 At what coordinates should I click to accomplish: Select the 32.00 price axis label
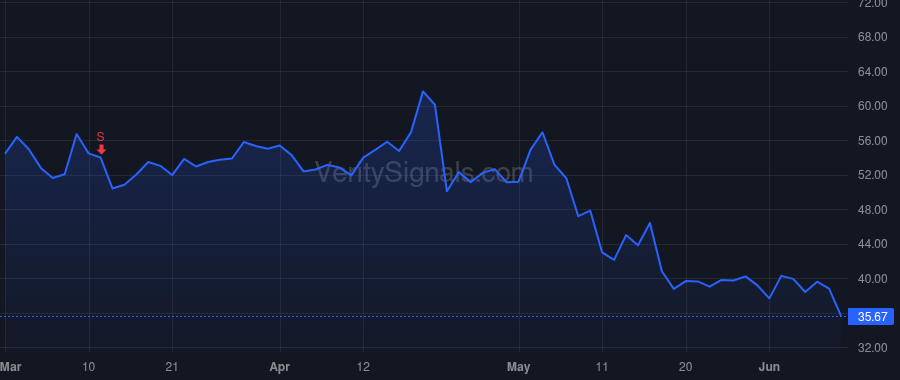(x=872, y=348)
